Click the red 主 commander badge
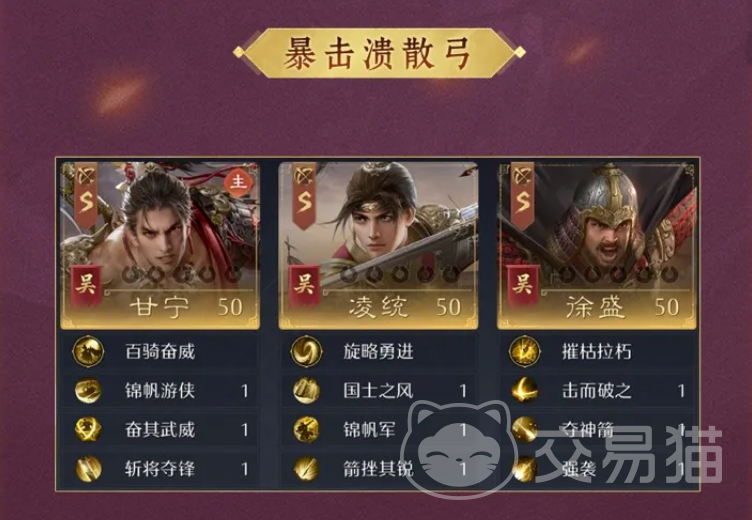Image resolution: width=752 pixels, height=520 pixels. click(238, 182)
